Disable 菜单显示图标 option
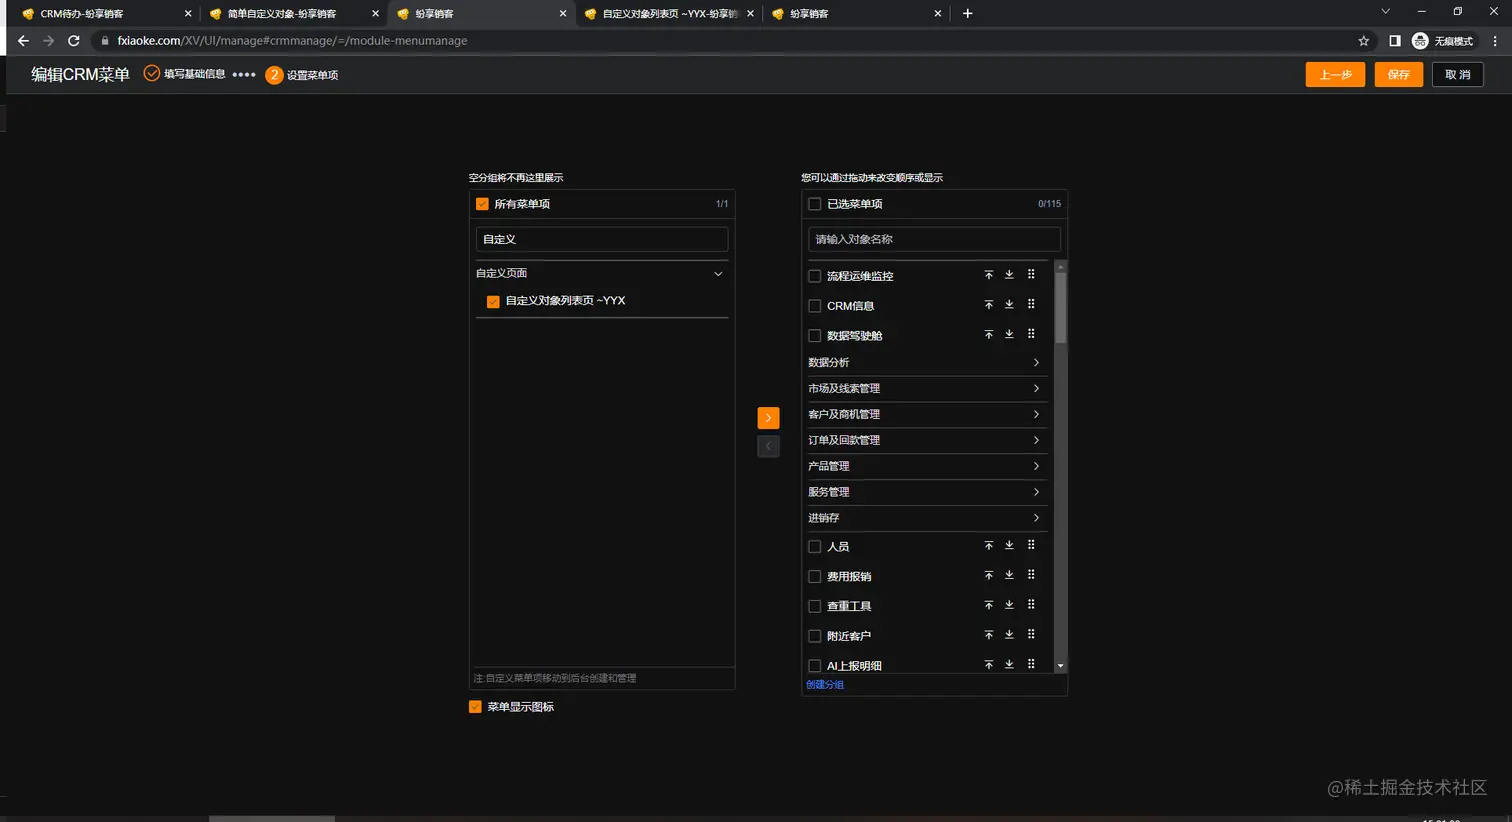1512x822 pixels. tap(476, 707)
